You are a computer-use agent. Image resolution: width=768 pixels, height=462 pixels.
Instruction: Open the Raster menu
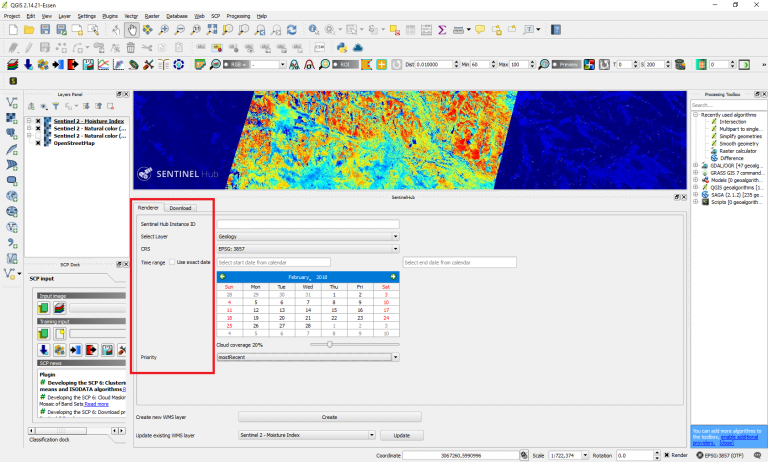(x=152, y=16)
